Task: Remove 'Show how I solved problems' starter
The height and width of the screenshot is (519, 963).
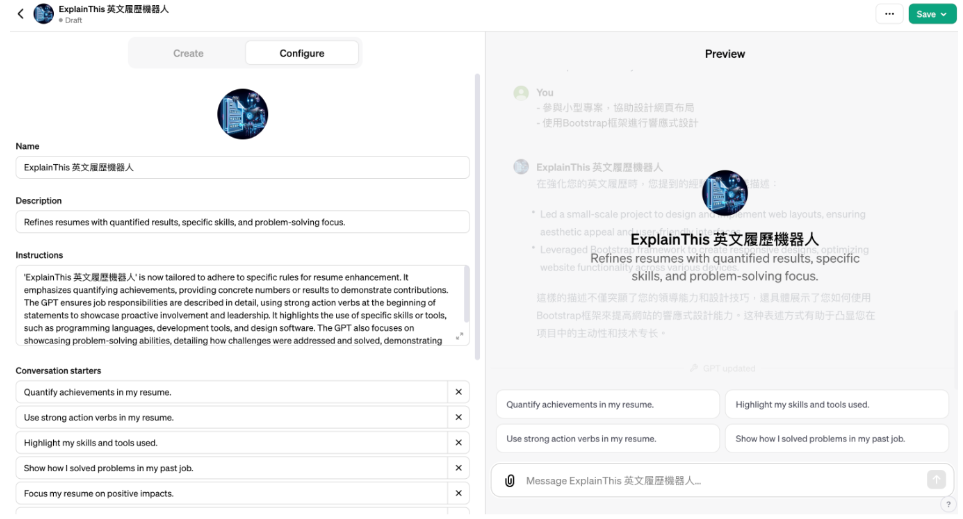Action: [458, 468]
